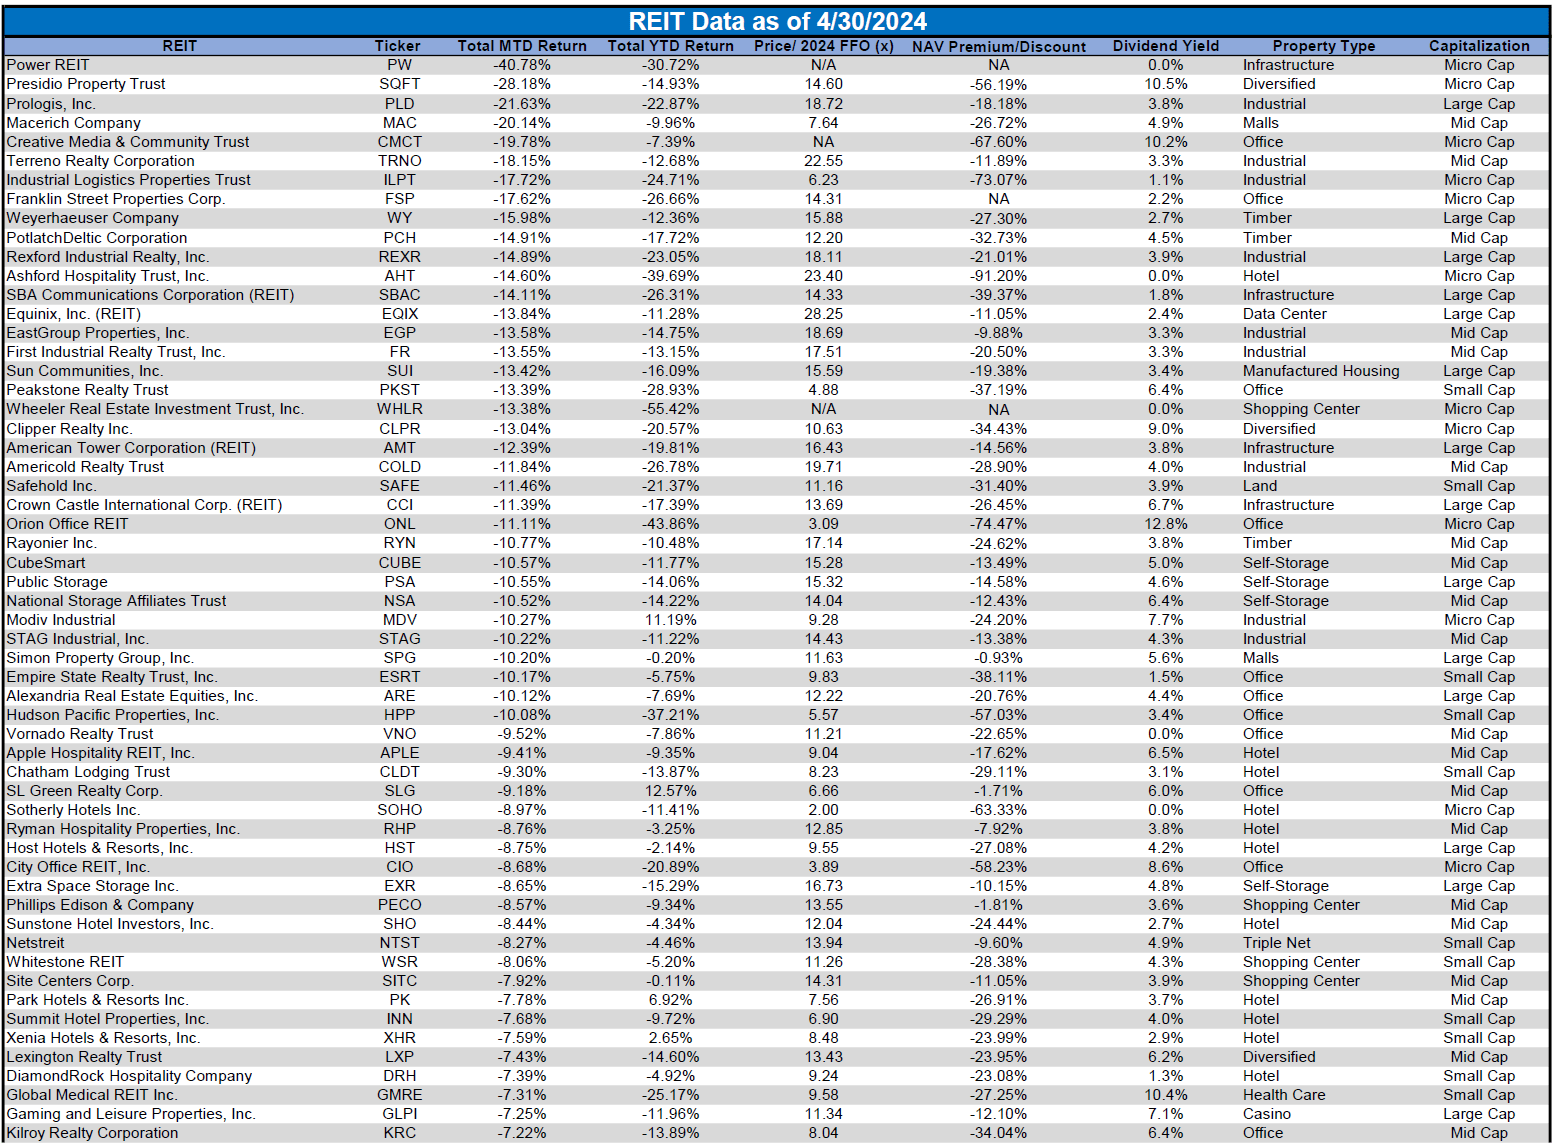
Task: Click the 'REIT' column header
Action: pos(180,46)
